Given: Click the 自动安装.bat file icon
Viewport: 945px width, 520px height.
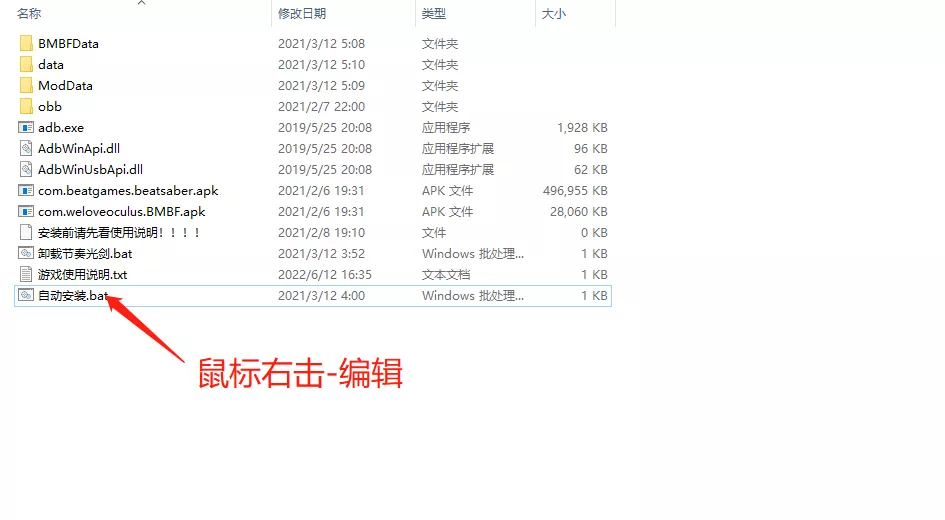Looking at the screenshot, I should click(26, 295).
